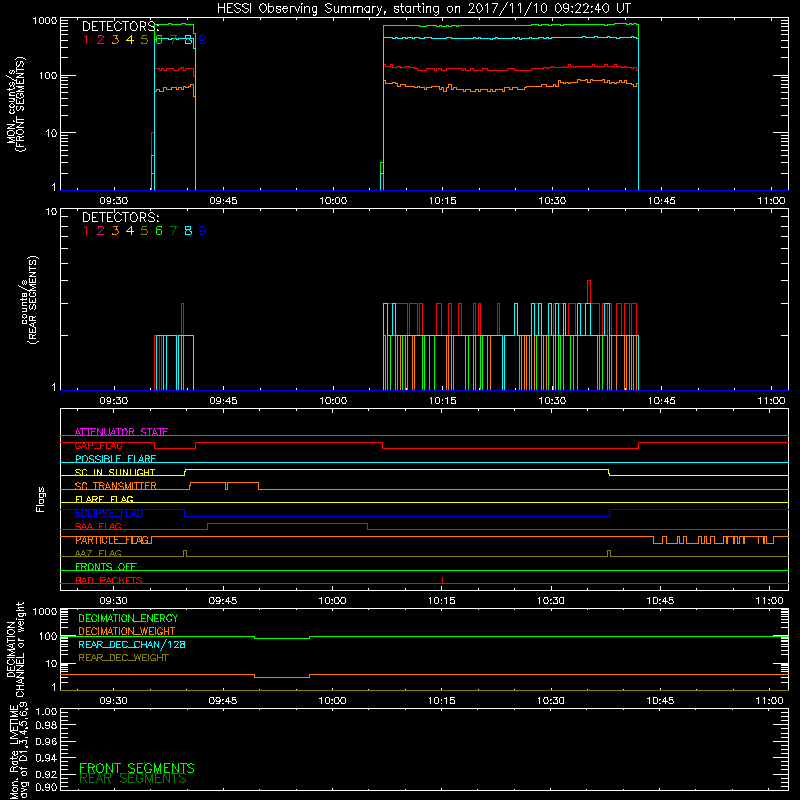Screen dimensions: 800x800
Task: Click the 10:15 tick under the decimation plot
Action: point(441,701)
